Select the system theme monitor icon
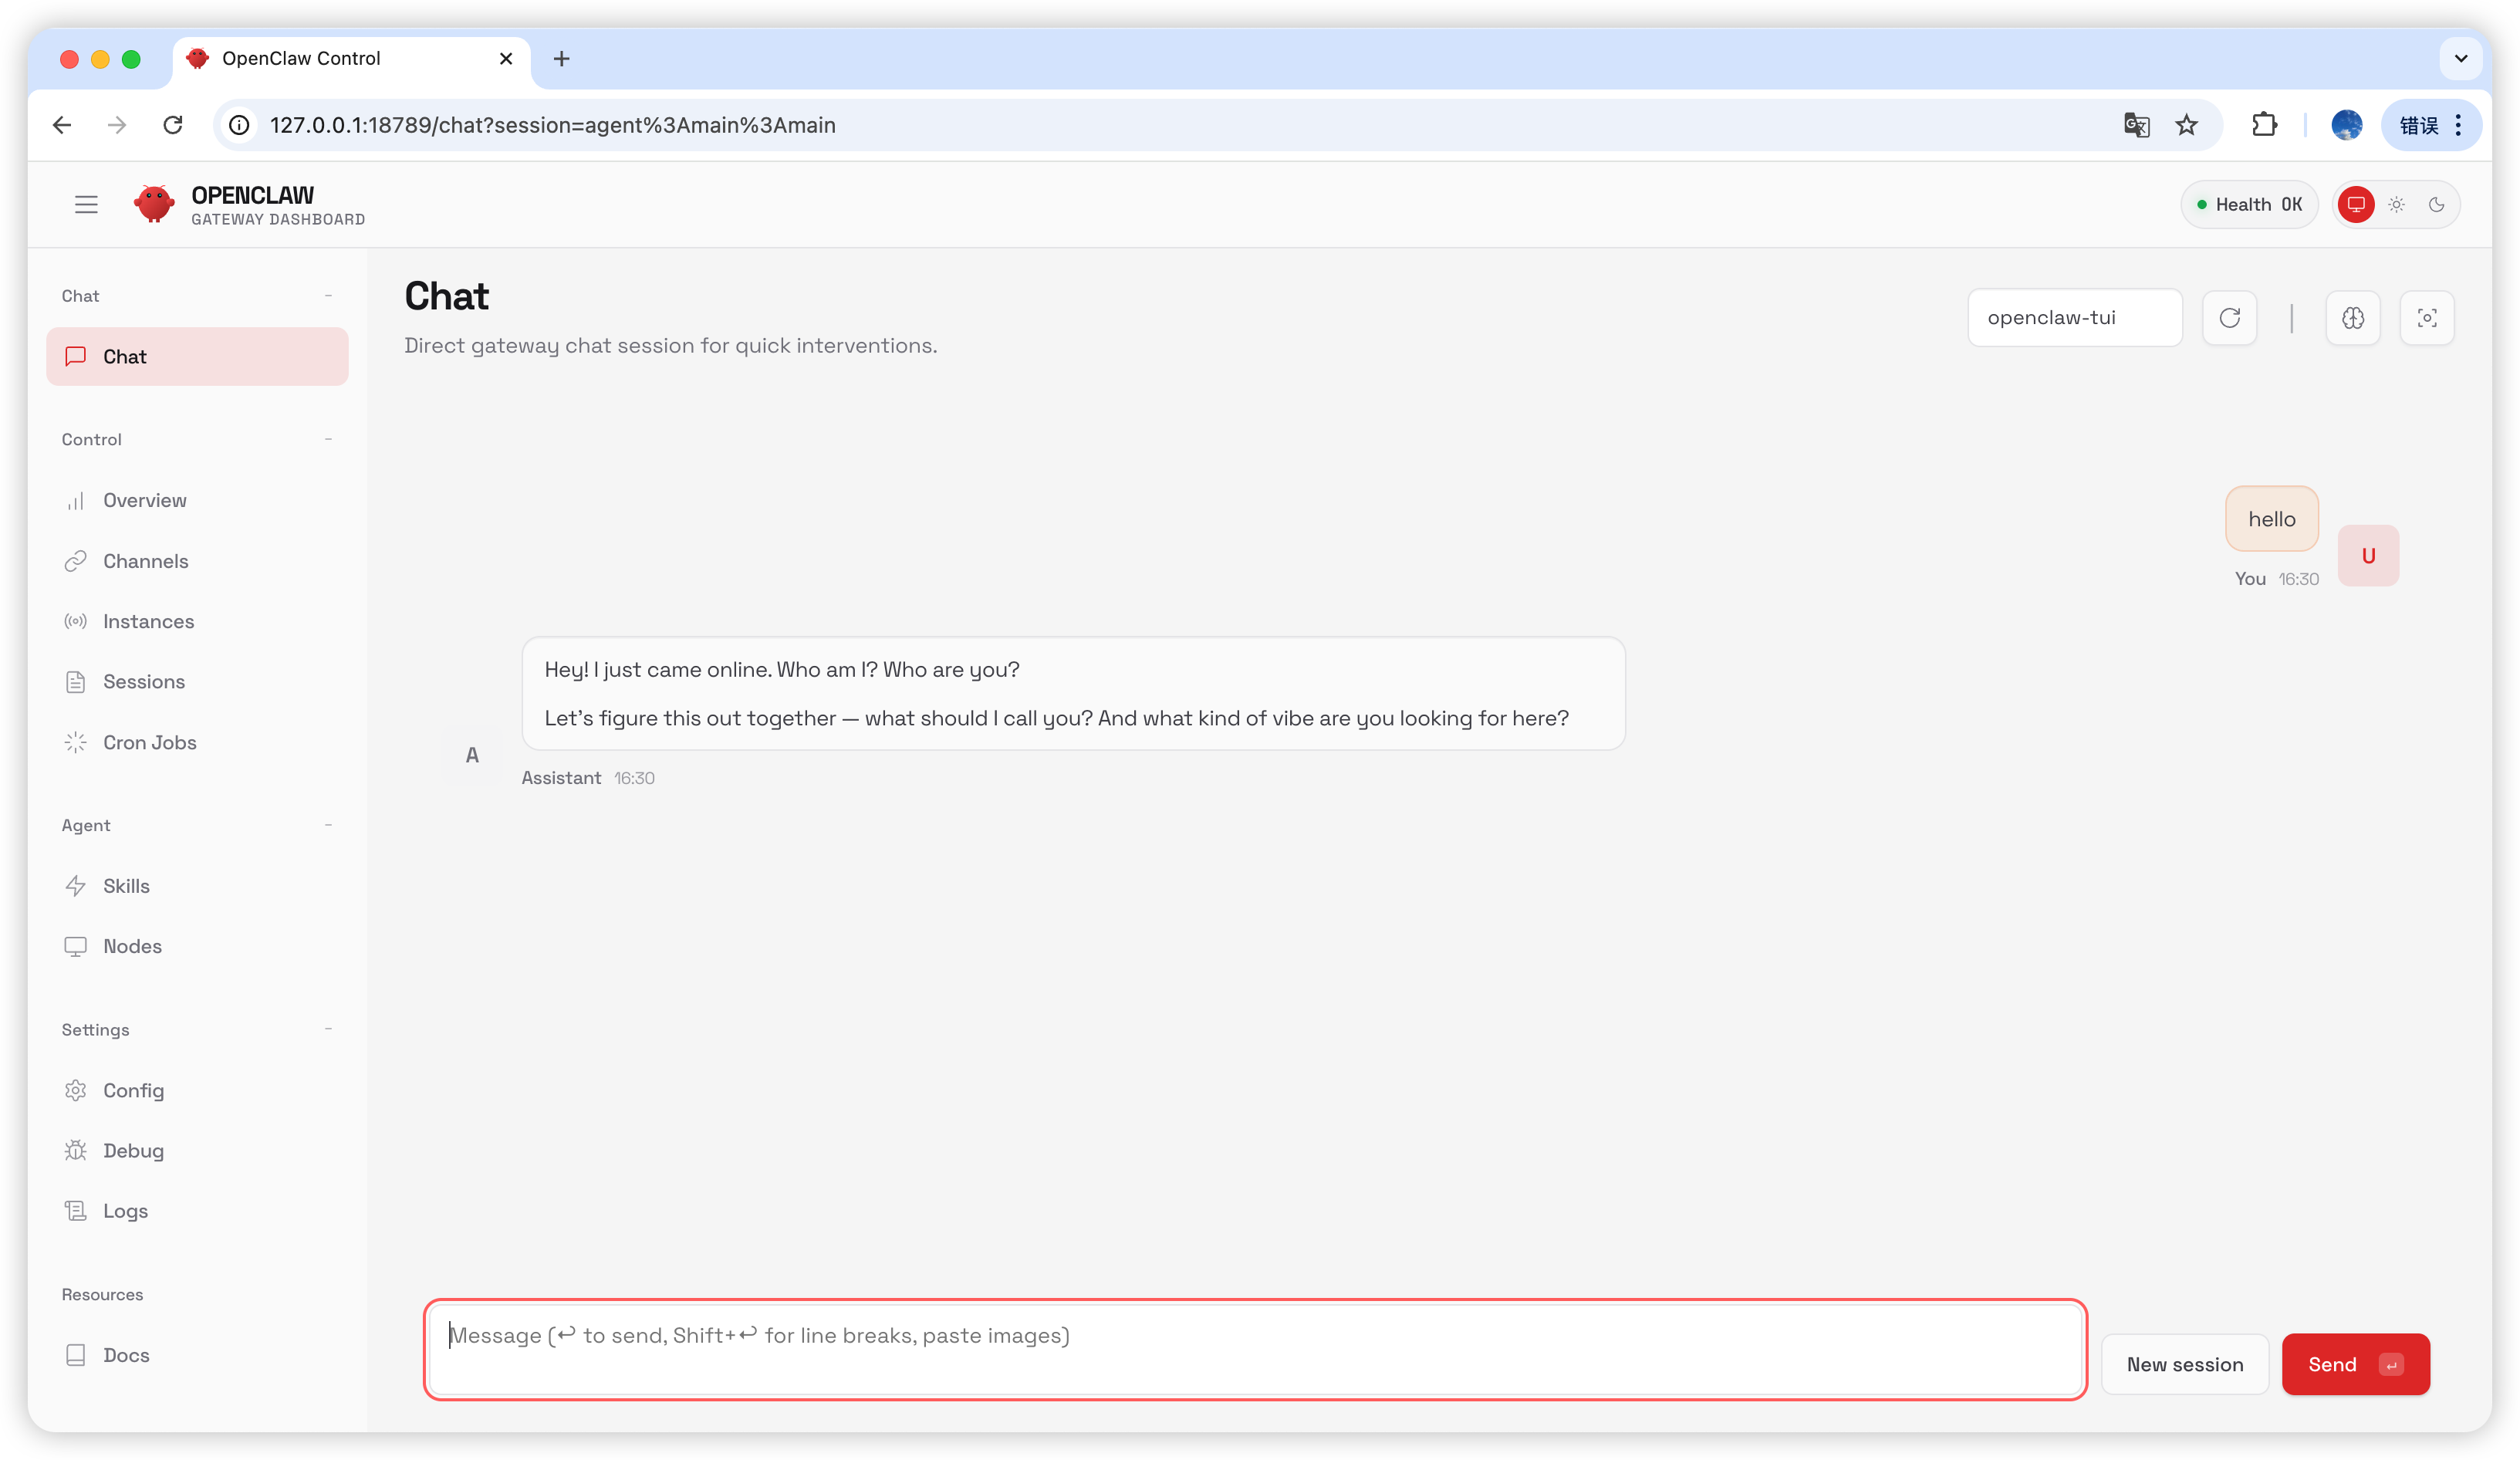2520x1460 pixels. [x=2356, y=205]
